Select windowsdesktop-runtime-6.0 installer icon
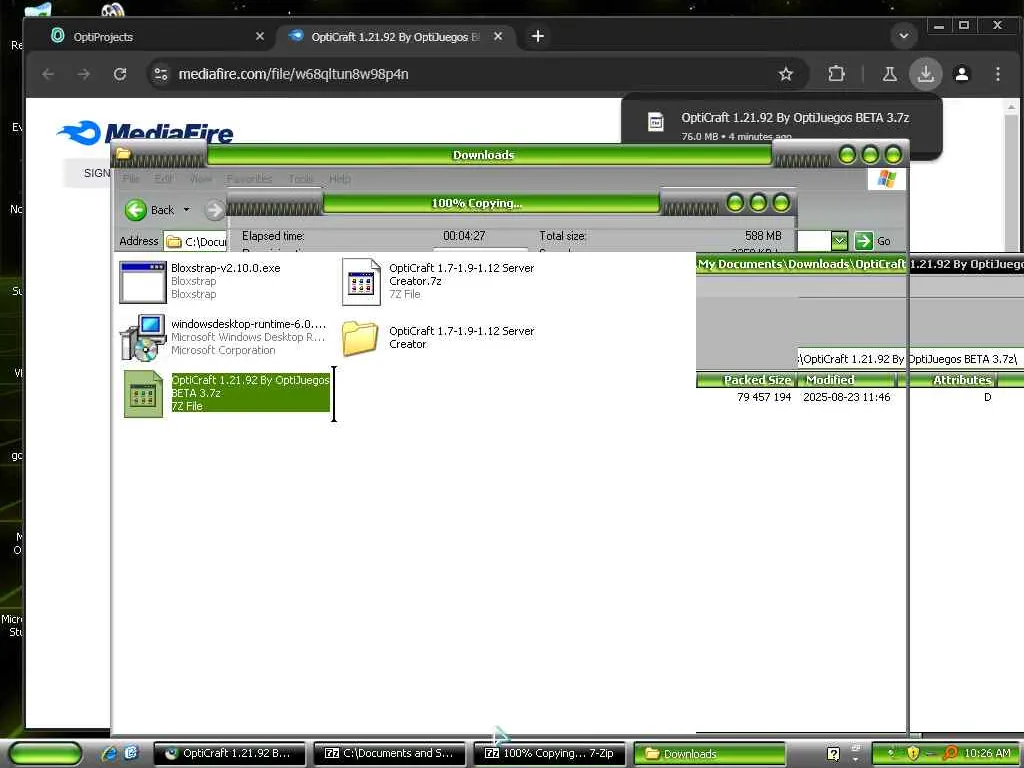The height and width of the screenshot is (768, 1024). 142,338
